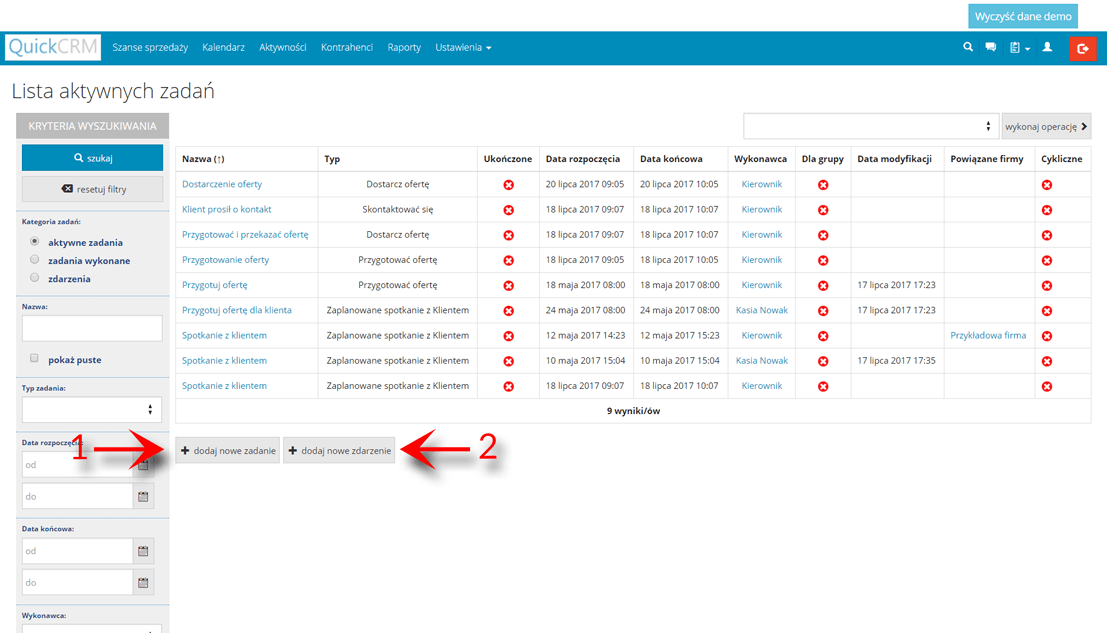The width and height of the screenshot is (1107, 633).
Task: Open the bulk operations dropdown above the table
Action: (x=870, y=125)
